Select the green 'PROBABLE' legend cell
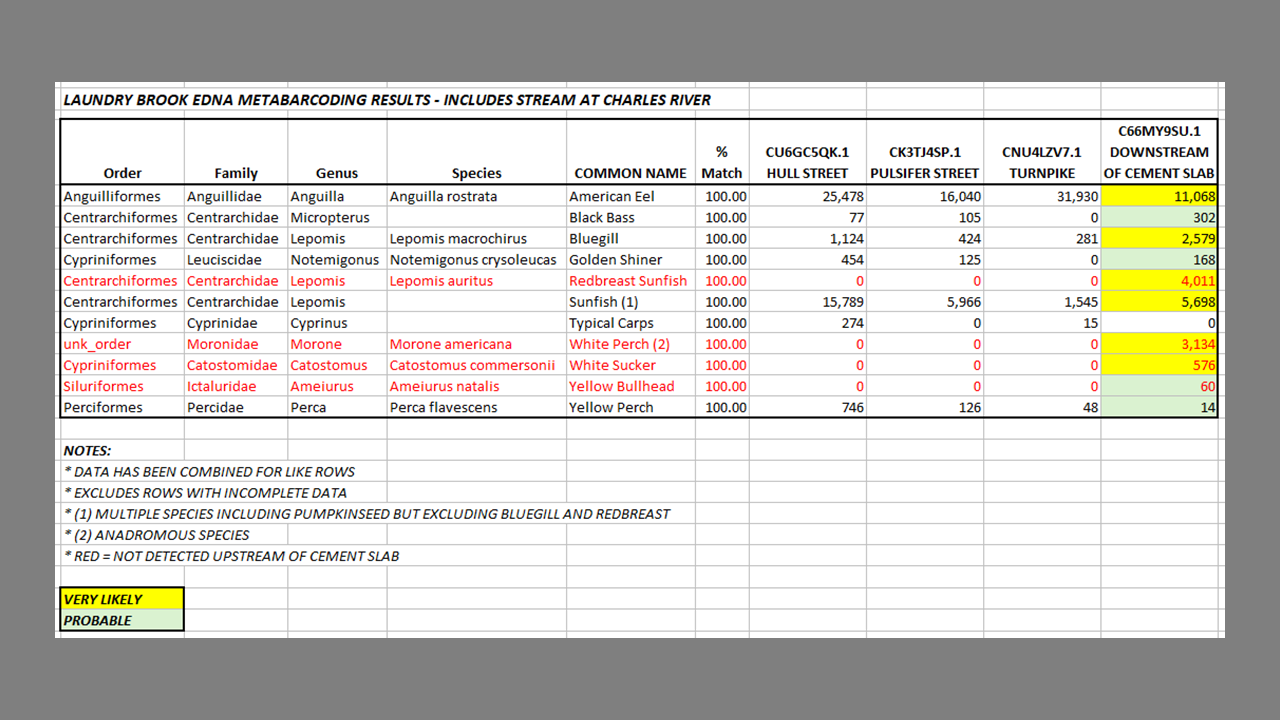1280x720 pixels. point(122,620)
